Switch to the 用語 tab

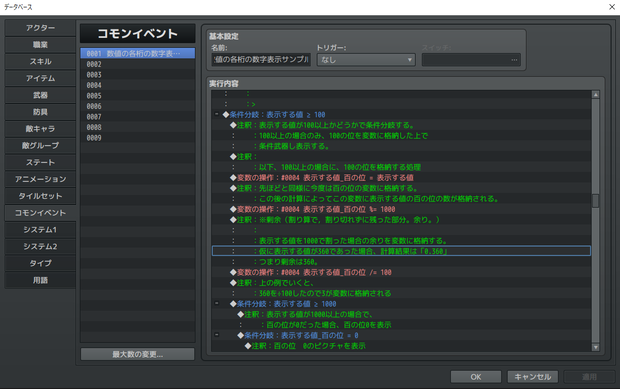[x=40, y=280]
